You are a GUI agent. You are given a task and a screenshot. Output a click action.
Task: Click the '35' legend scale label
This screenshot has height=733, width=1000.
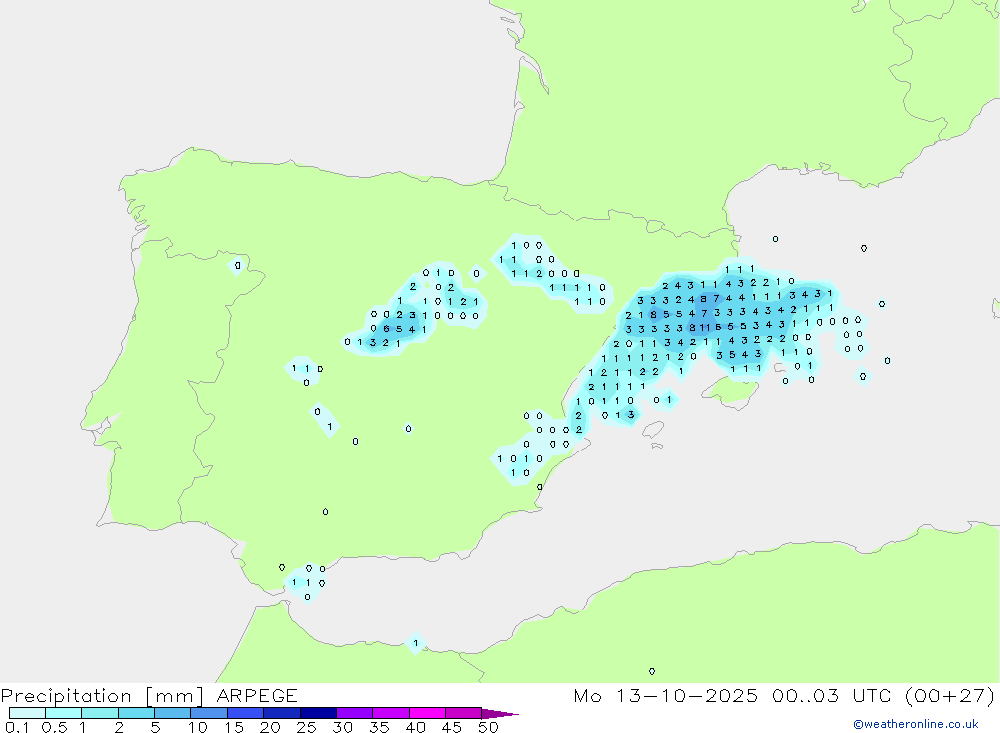pyautogui.click(x=379, y=727)
